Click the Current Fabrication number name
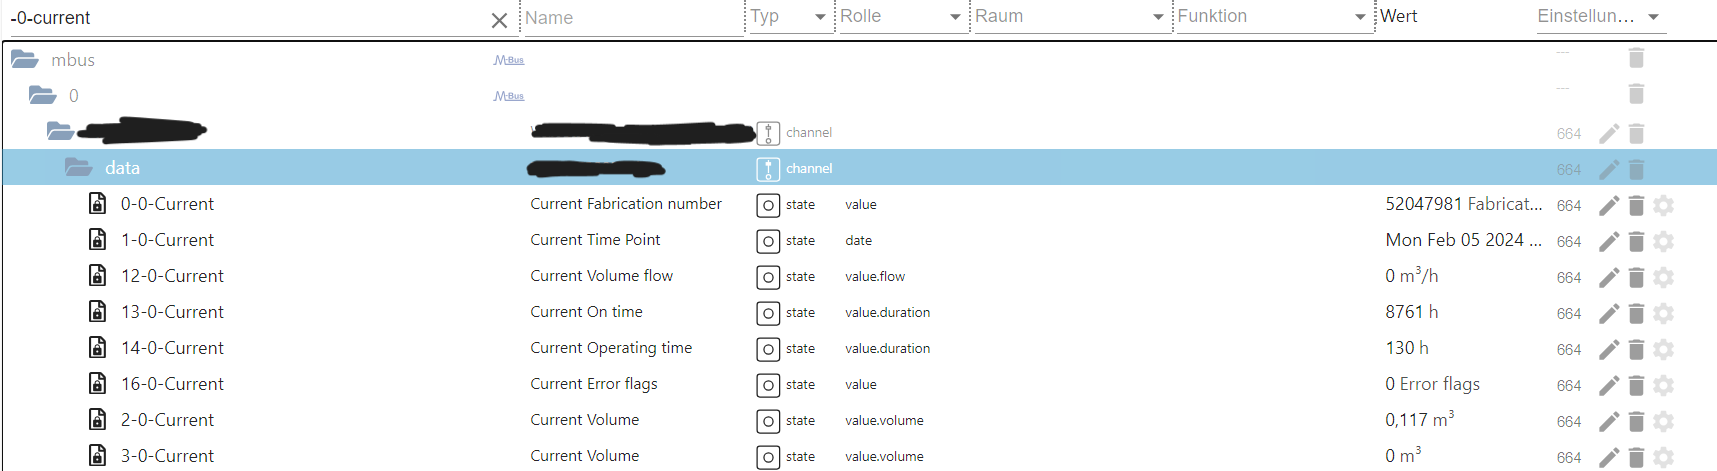Image resolution: width=1717 pixels, height=471 pixels. click(626, 204)
